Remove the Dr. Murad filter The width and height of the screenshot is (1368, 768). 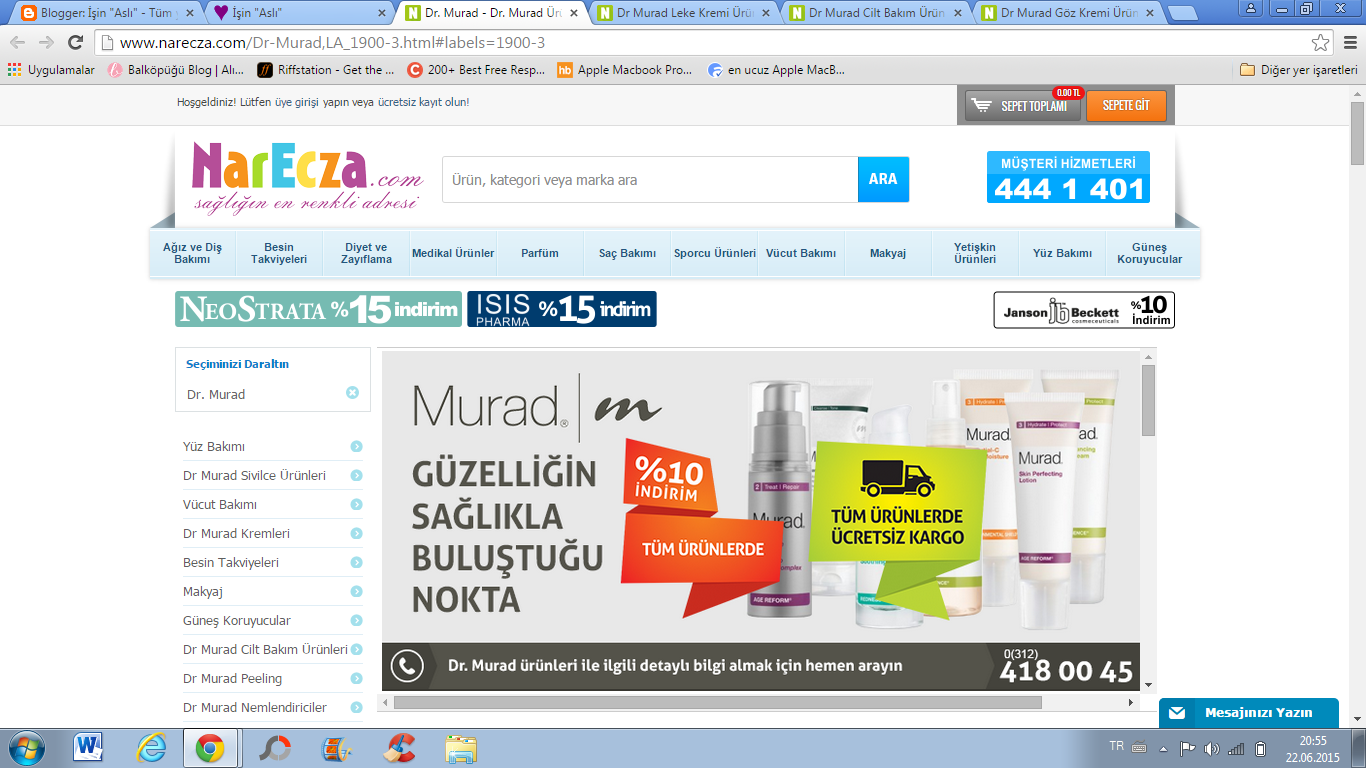click(352, 393)
